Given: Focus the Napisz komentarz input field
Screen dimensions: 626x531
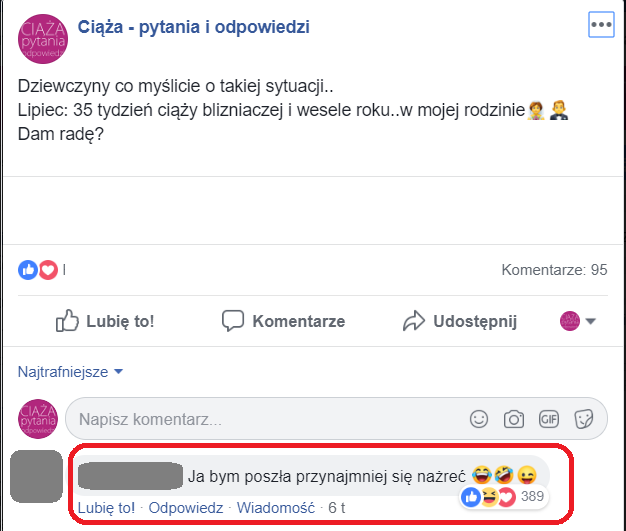Looking at the screenshot, I should point(336,419).
